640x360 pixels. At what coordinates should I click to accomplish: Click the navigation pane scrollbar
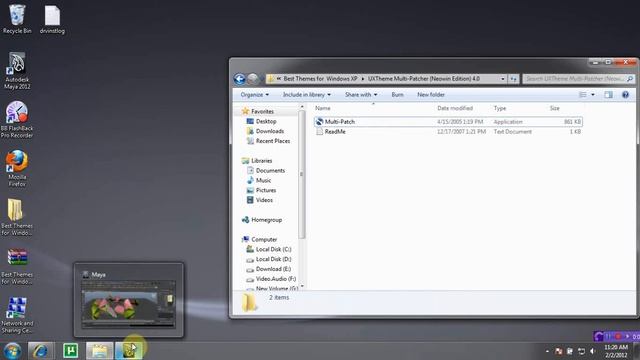click(302, 175)
